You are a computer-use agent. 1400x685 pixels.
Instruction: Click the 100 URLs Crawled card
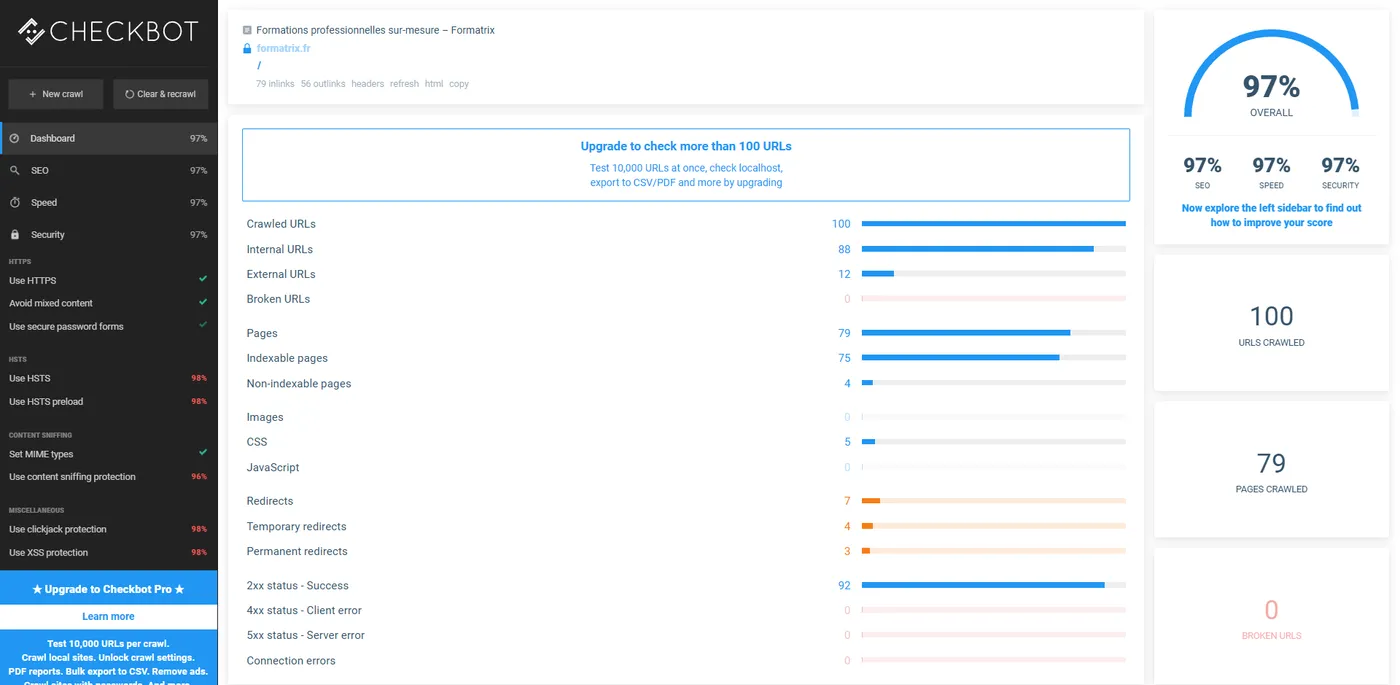[x=1271, y=323]
